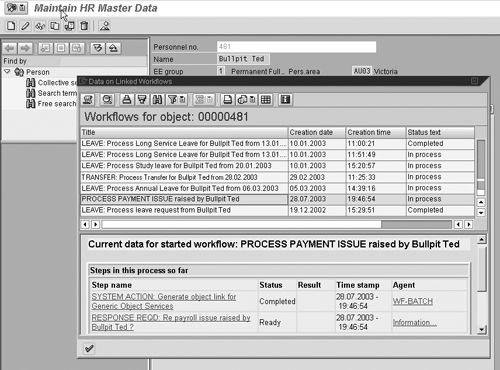This screenshot has width=500, height=370.
Task: Click the Find binoculars icon in workflows toolbar
Action: (x=157, y=100)
